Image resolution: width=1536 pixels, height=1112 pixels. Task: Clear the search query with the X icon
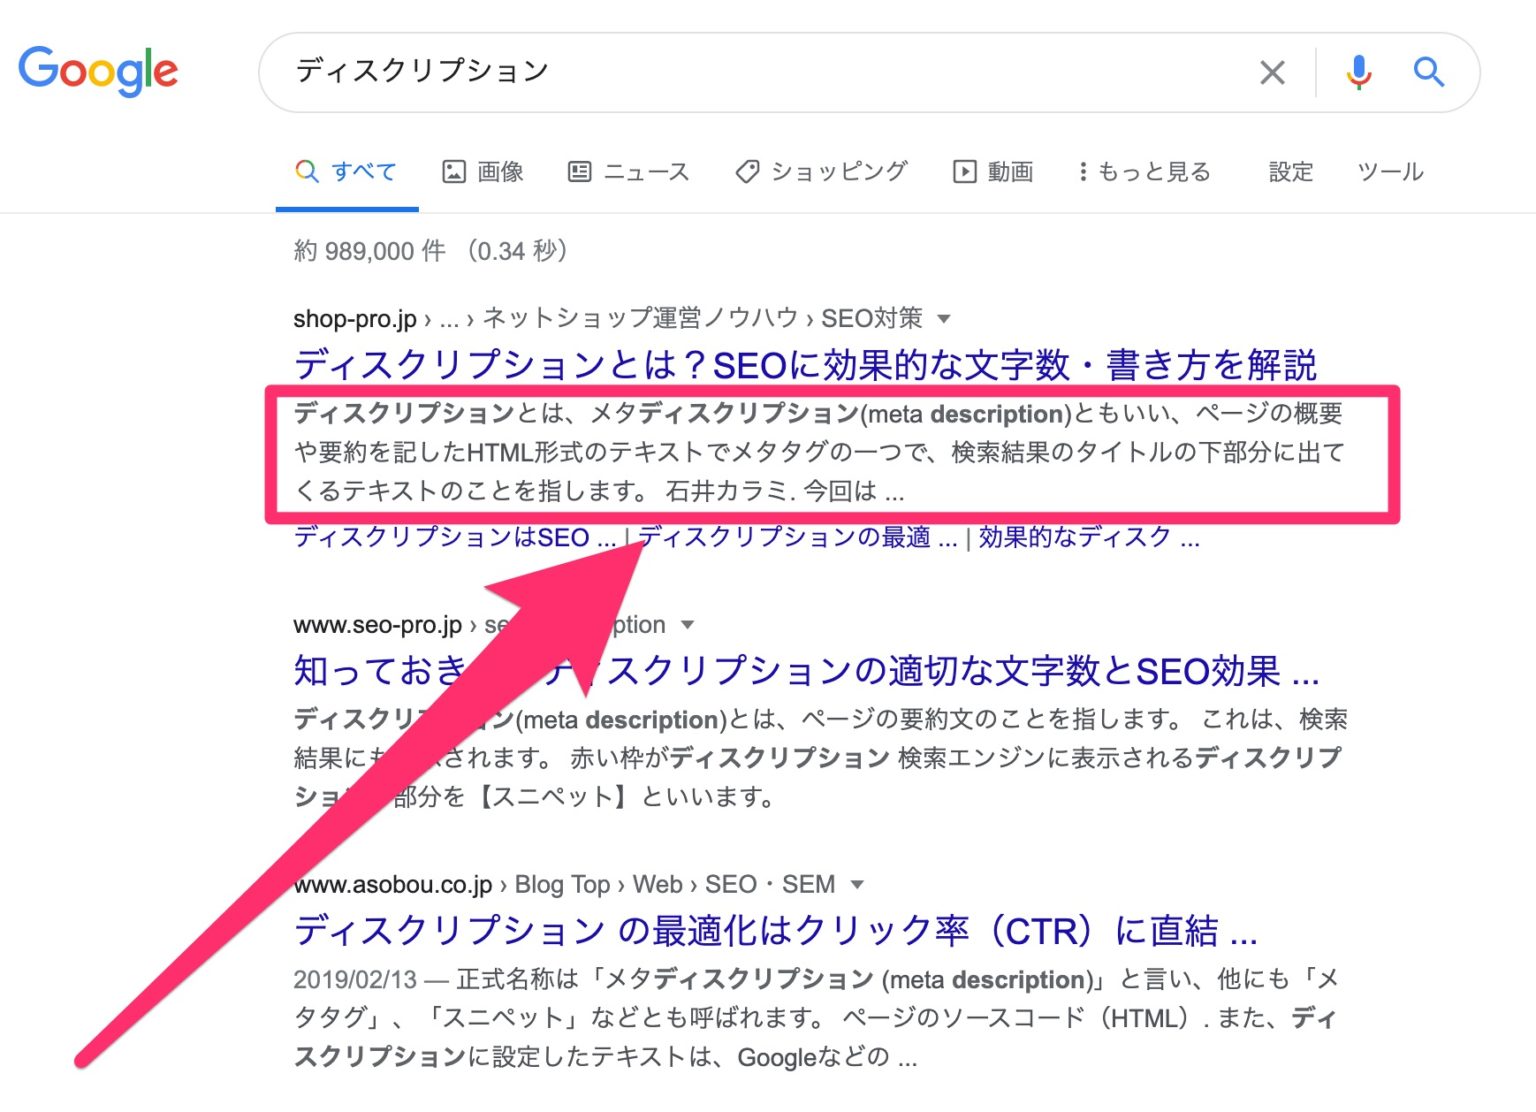coord(1272,71)
